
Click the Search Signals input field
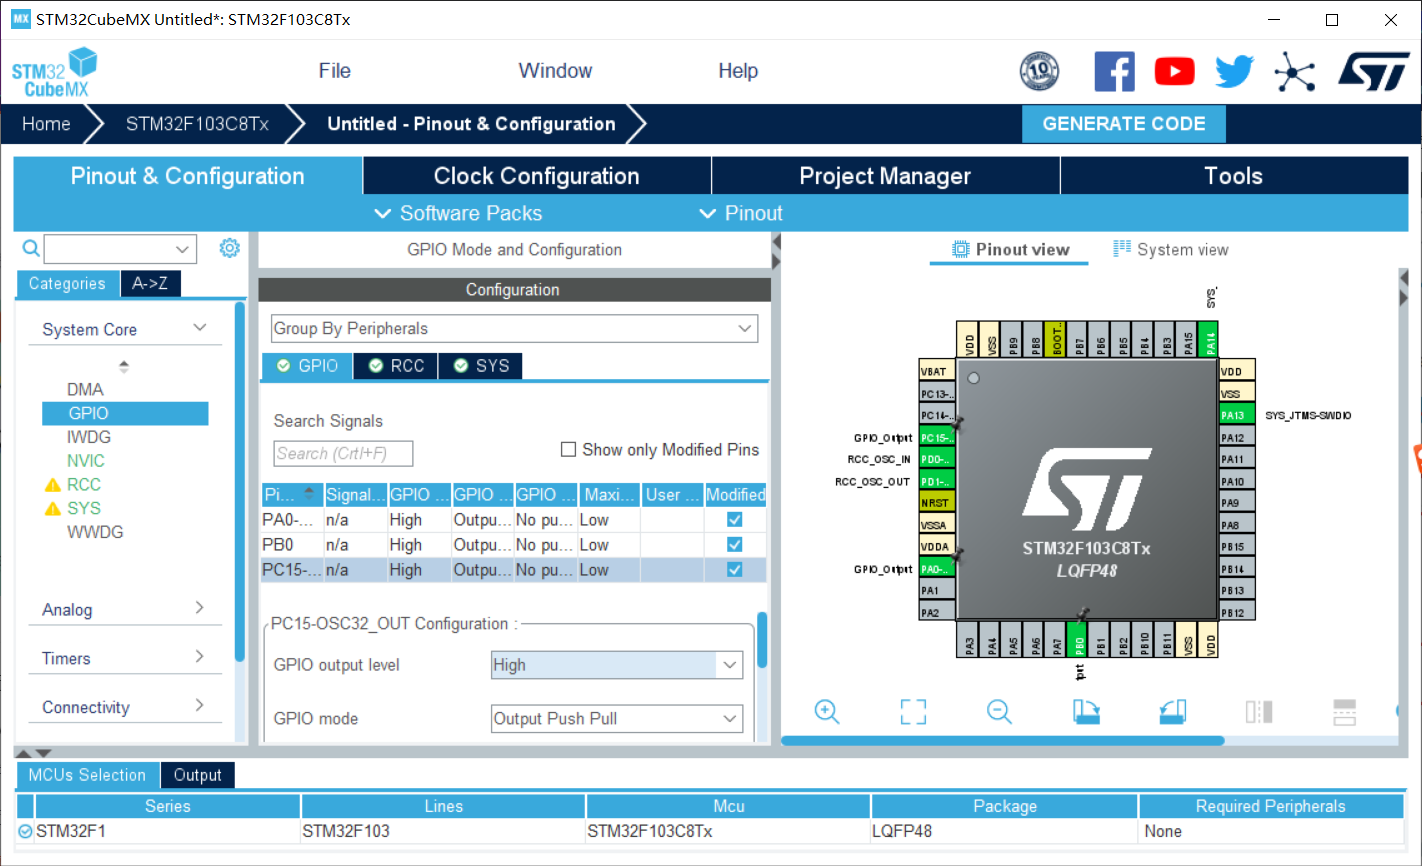[343, 453]
